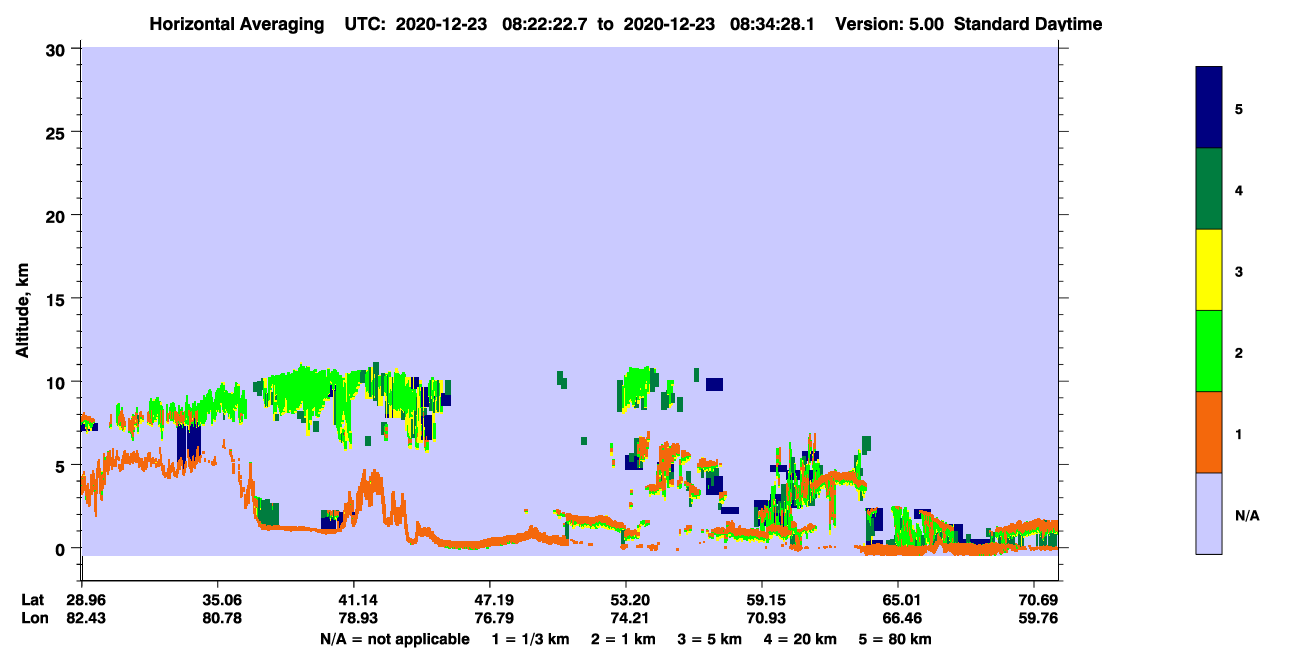The height and width of the screenshot is (667, 1300).
Task: Click the 'Lat' row label
Action: click(33, 600)
